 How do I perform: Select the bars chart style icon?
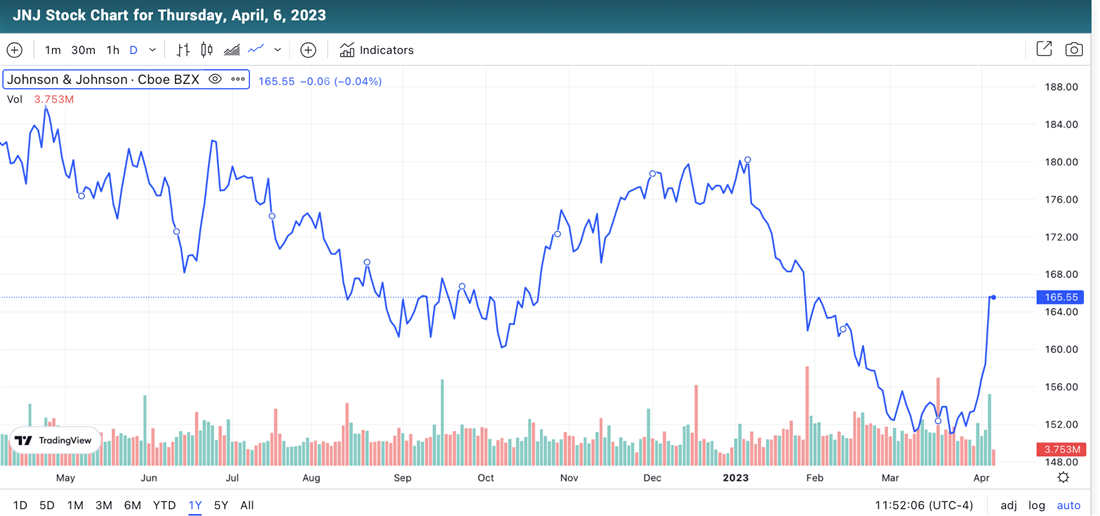(x=183, y=50)
